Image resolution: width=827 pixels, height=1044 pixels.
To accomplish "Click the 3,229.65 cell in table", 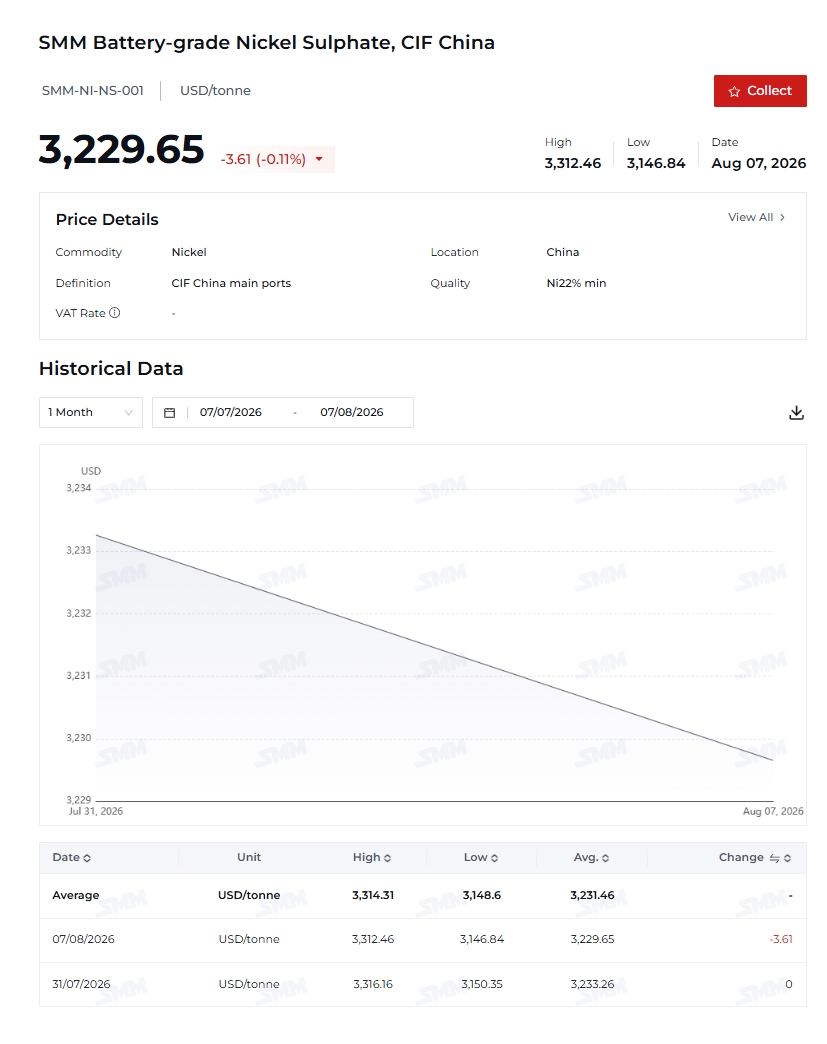I will point(592,939).
